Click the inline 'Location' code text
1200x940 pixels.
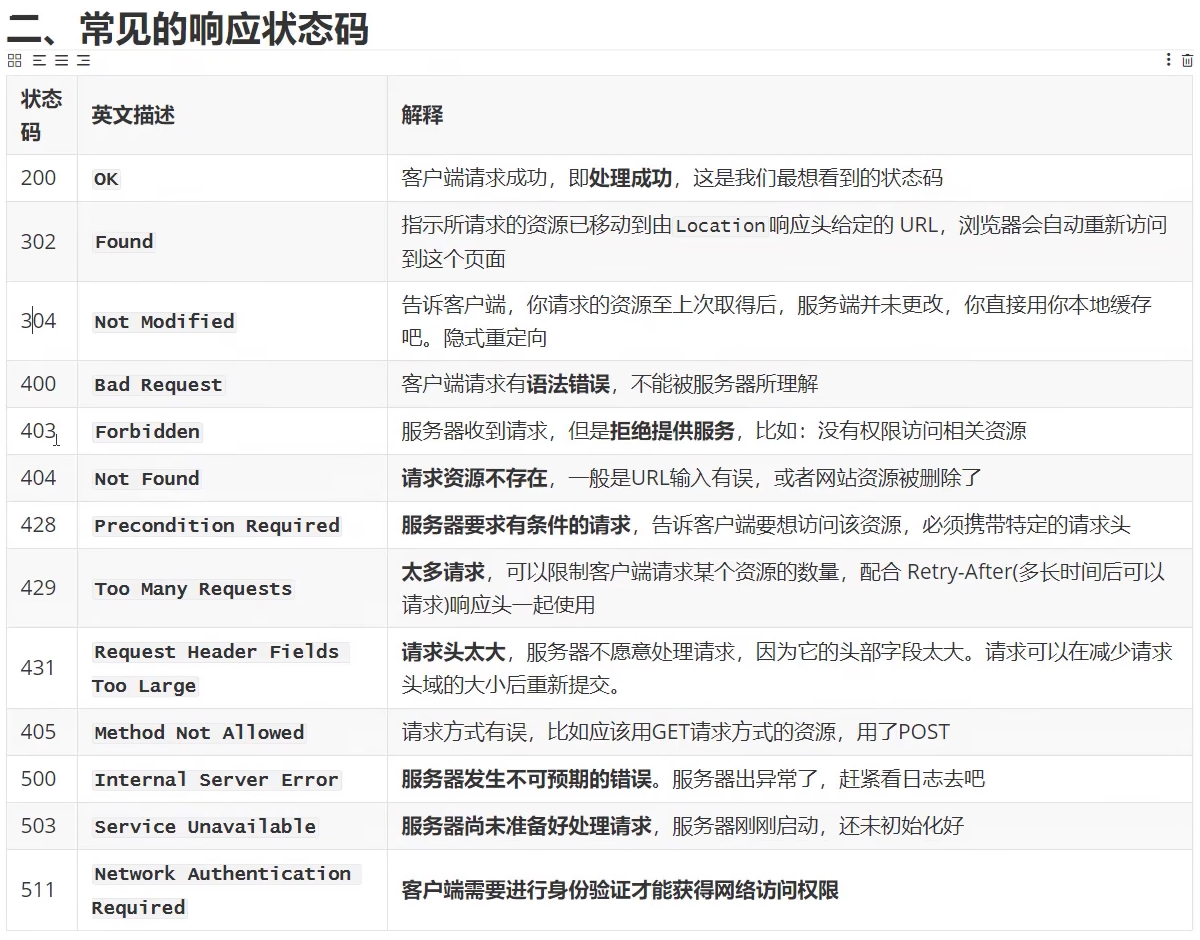(x=720, y=226)
